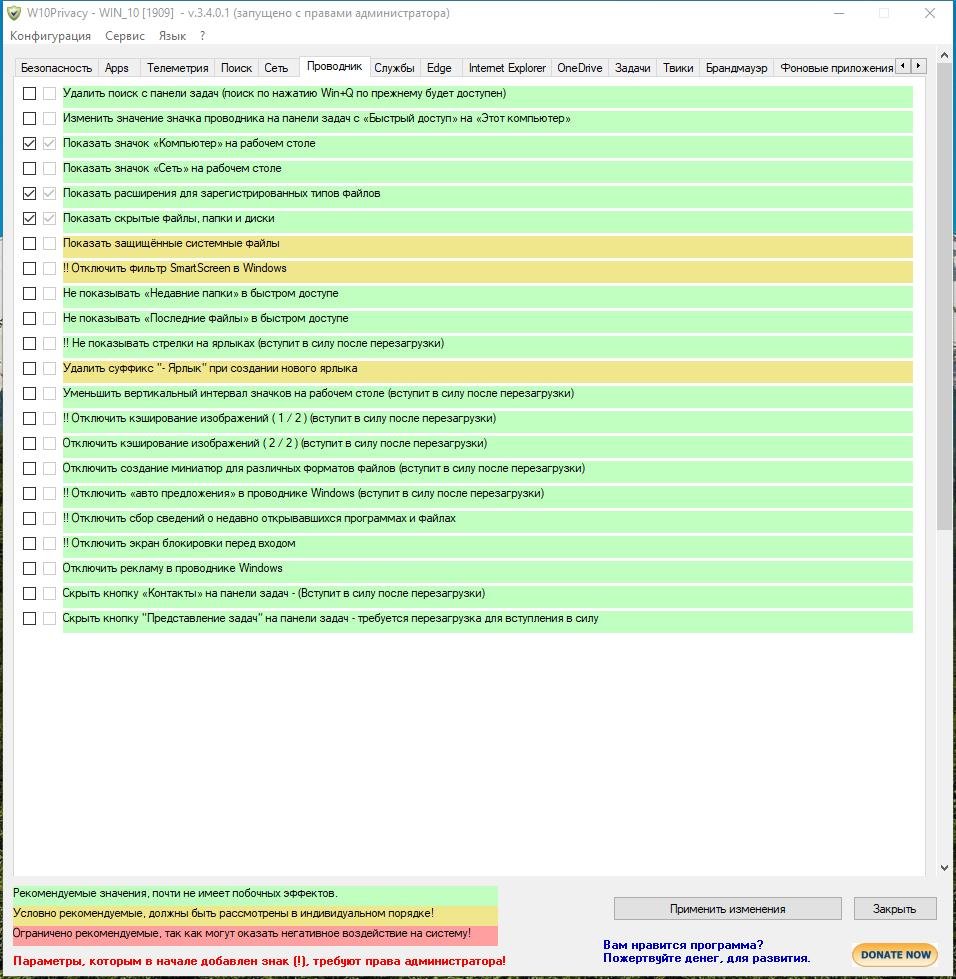Click the scrollbar down arrow

pyautogui.click(x=944, y=868)
